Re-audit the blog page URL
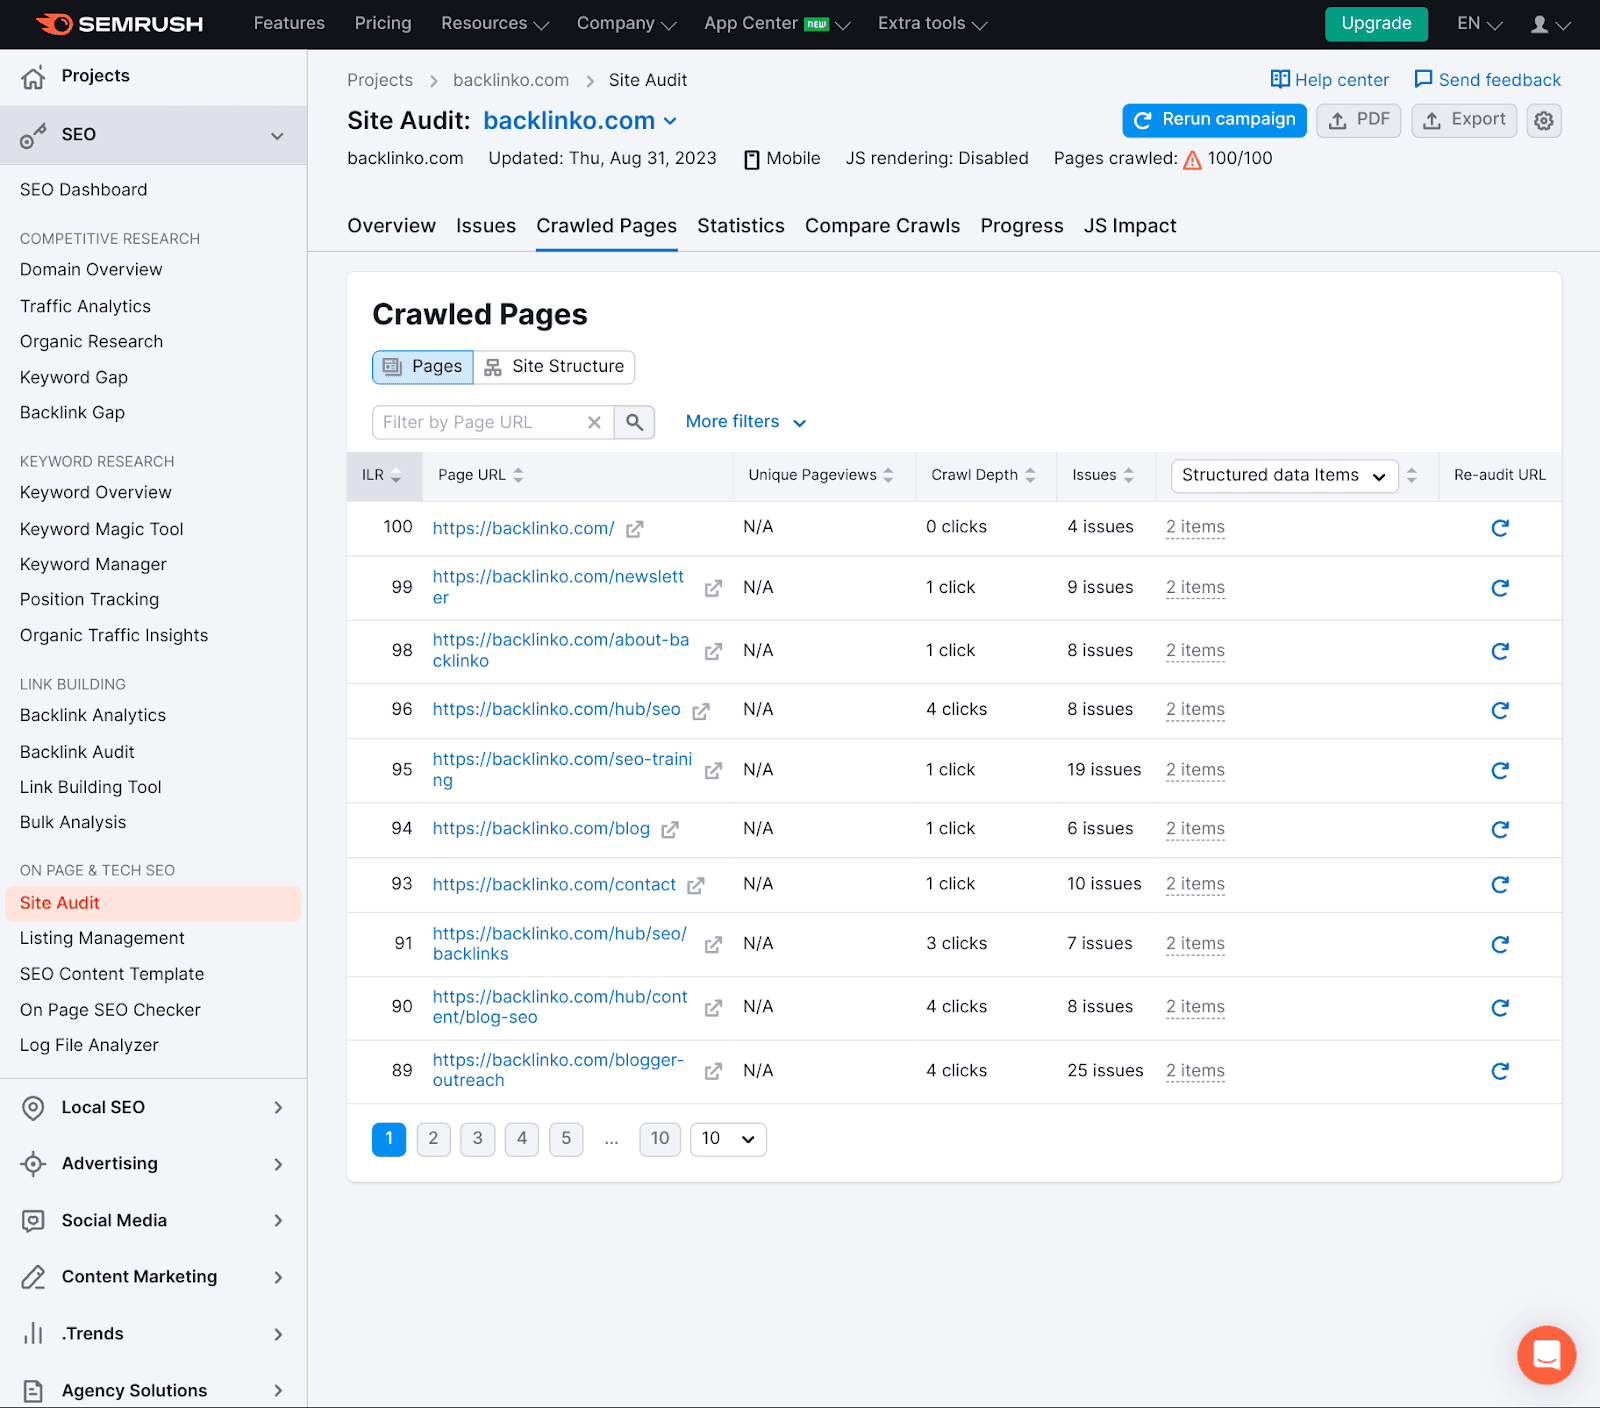This screenshot has height=1408, width=1600. pos(1499,829)
